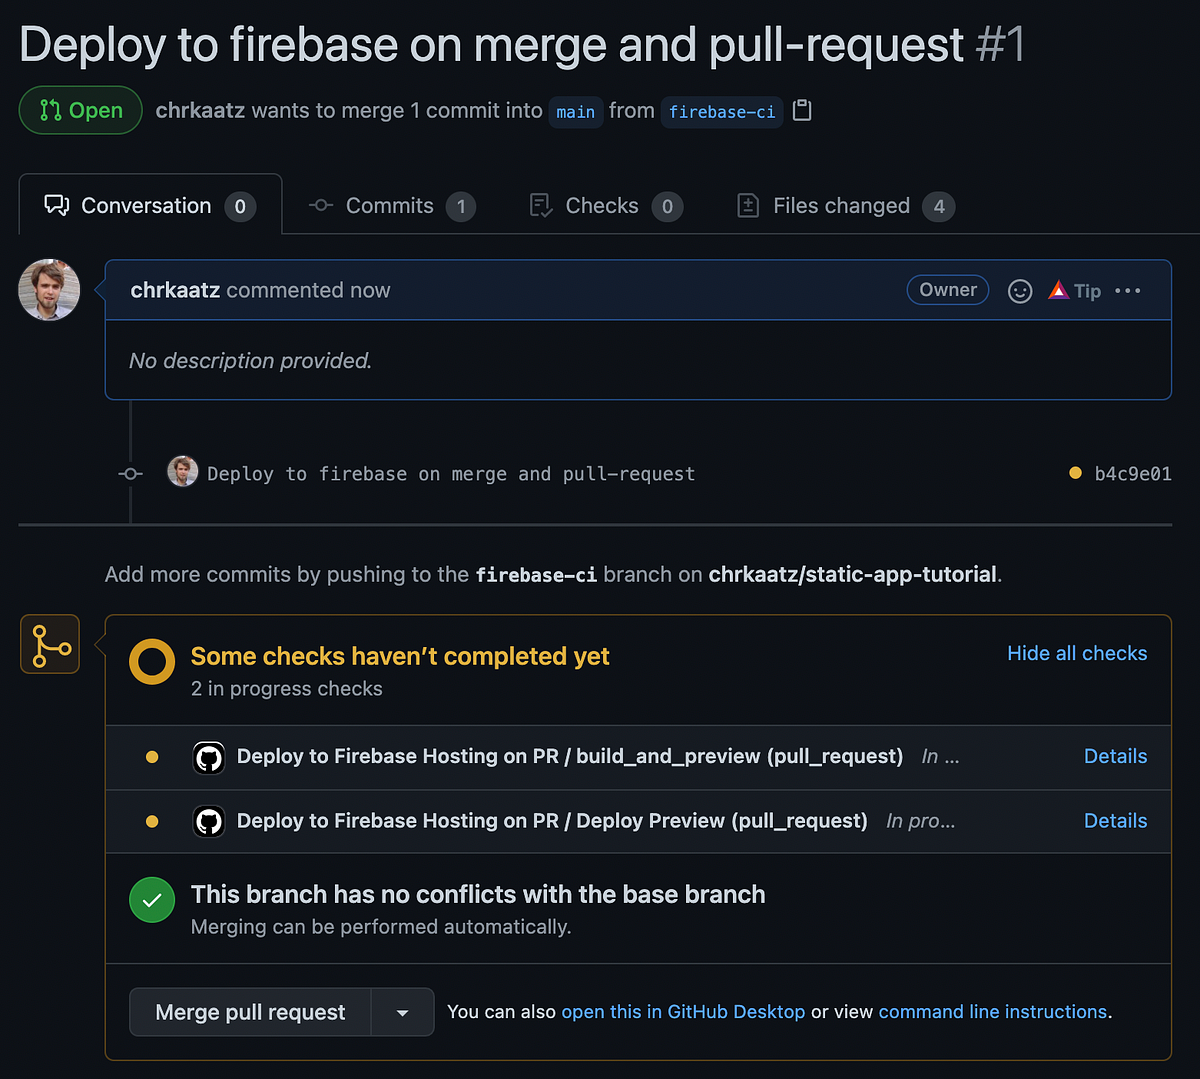Click the green checkmark for no conflicts status
The image size is (1200, 1079).
(152, 899)
